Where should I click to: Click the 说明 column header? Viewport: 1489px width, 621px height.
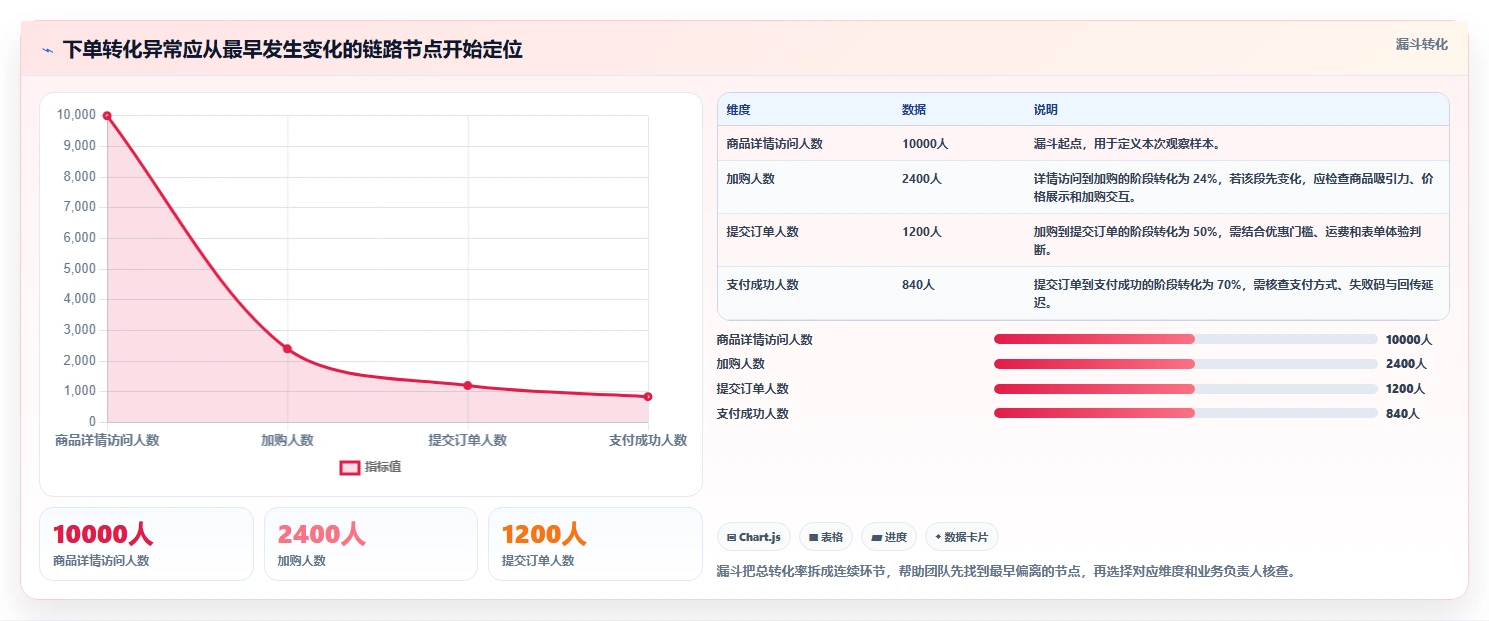point(1046,109)
